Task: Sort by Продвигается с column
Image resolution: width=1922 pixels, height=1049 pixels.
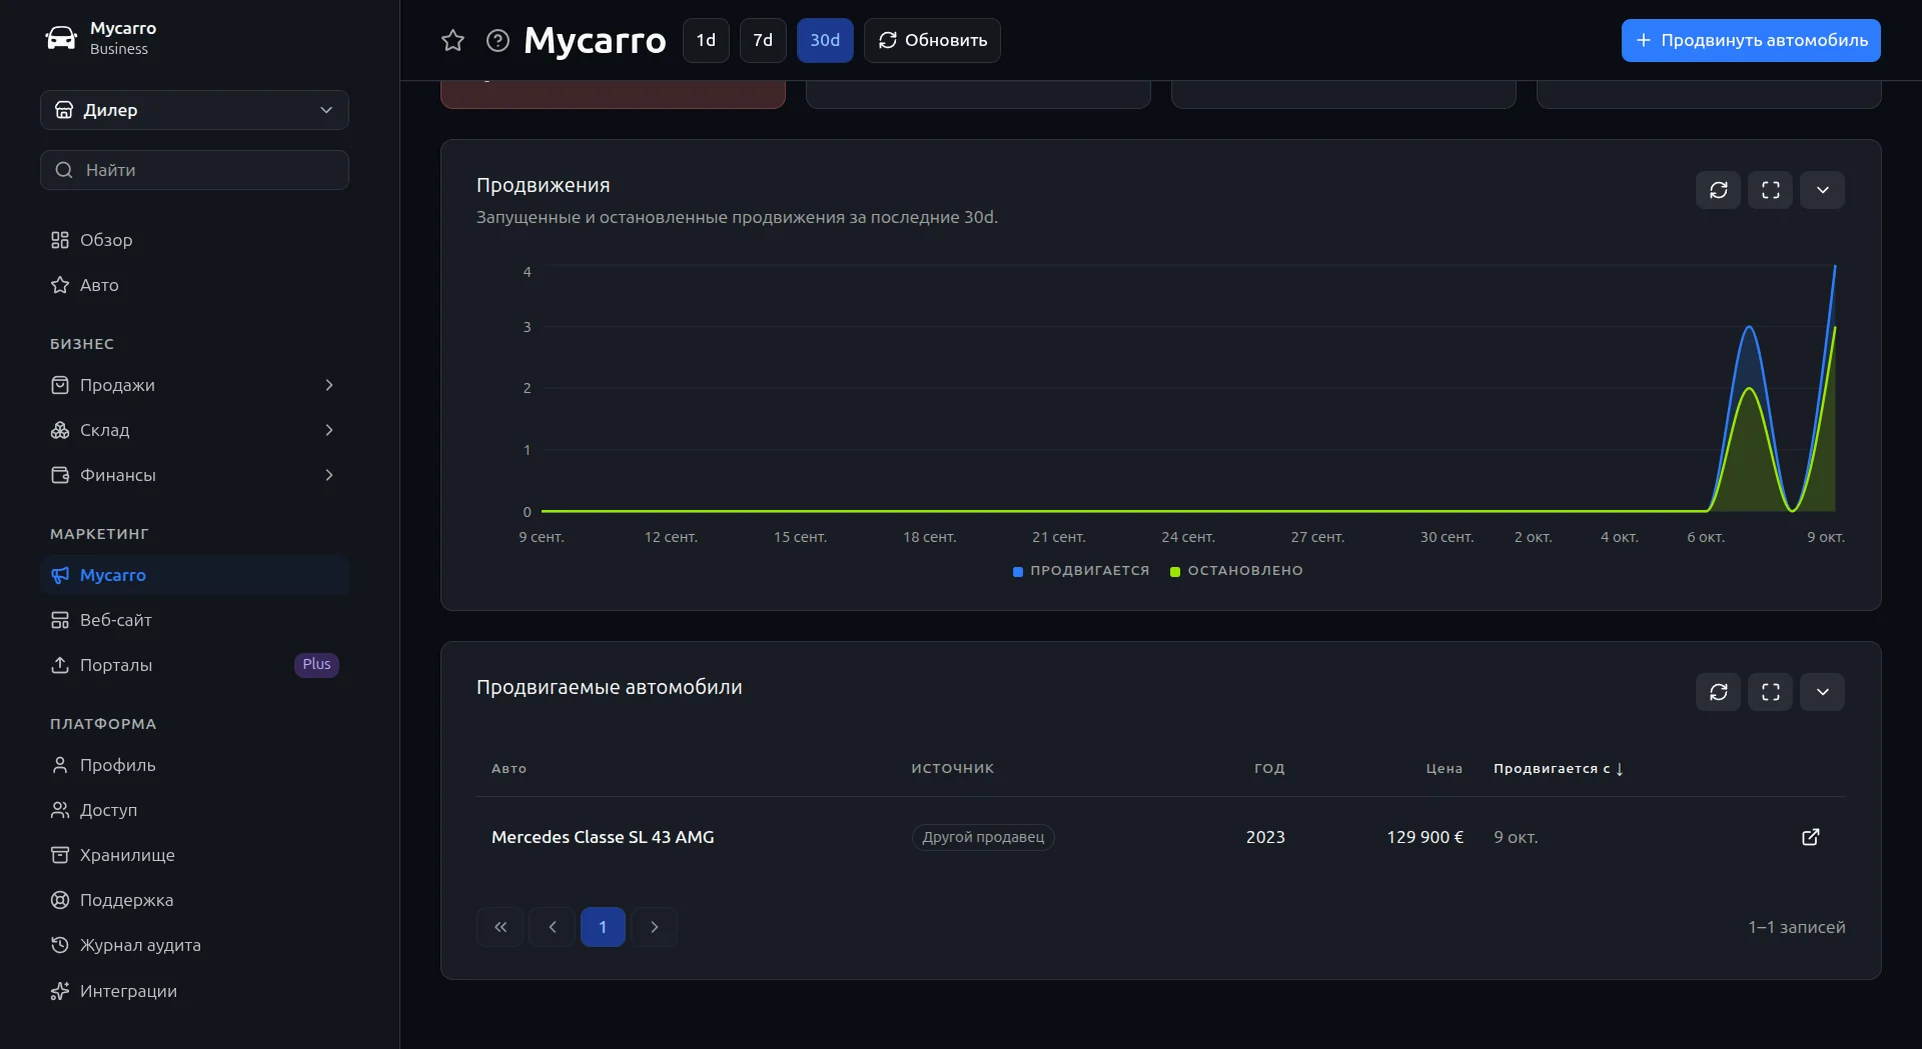Action: click(1558, 769)
